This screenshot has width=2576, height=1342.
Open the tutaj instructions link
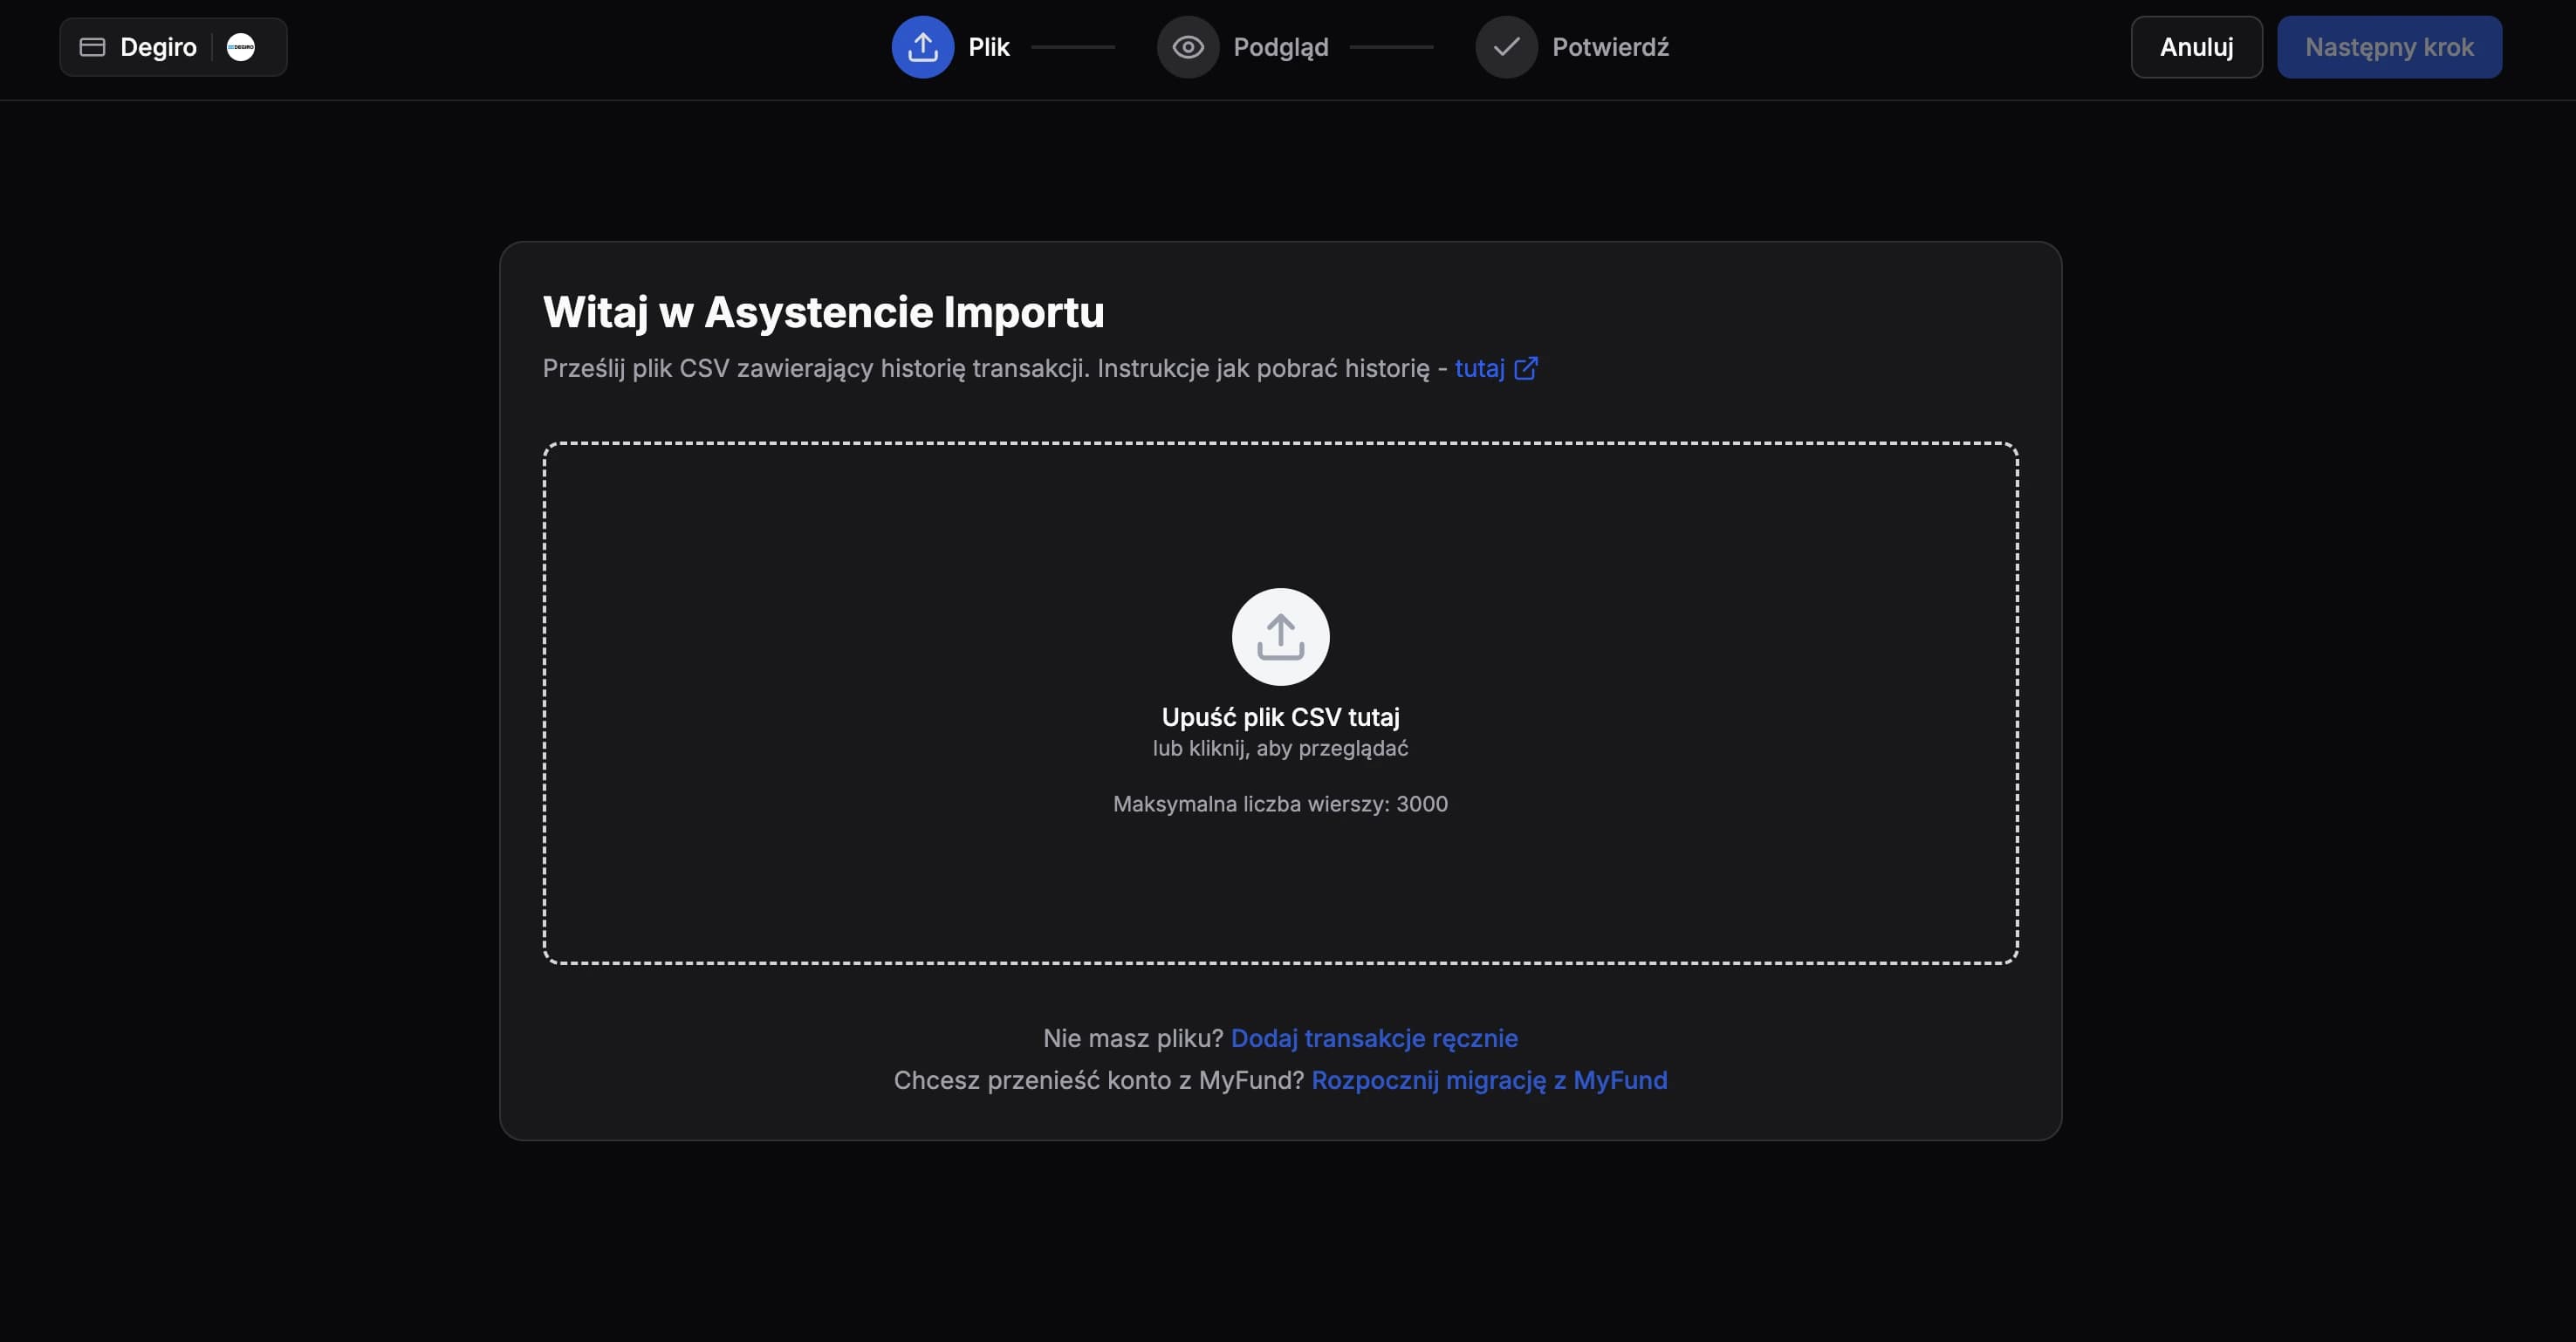[1479, 368]
